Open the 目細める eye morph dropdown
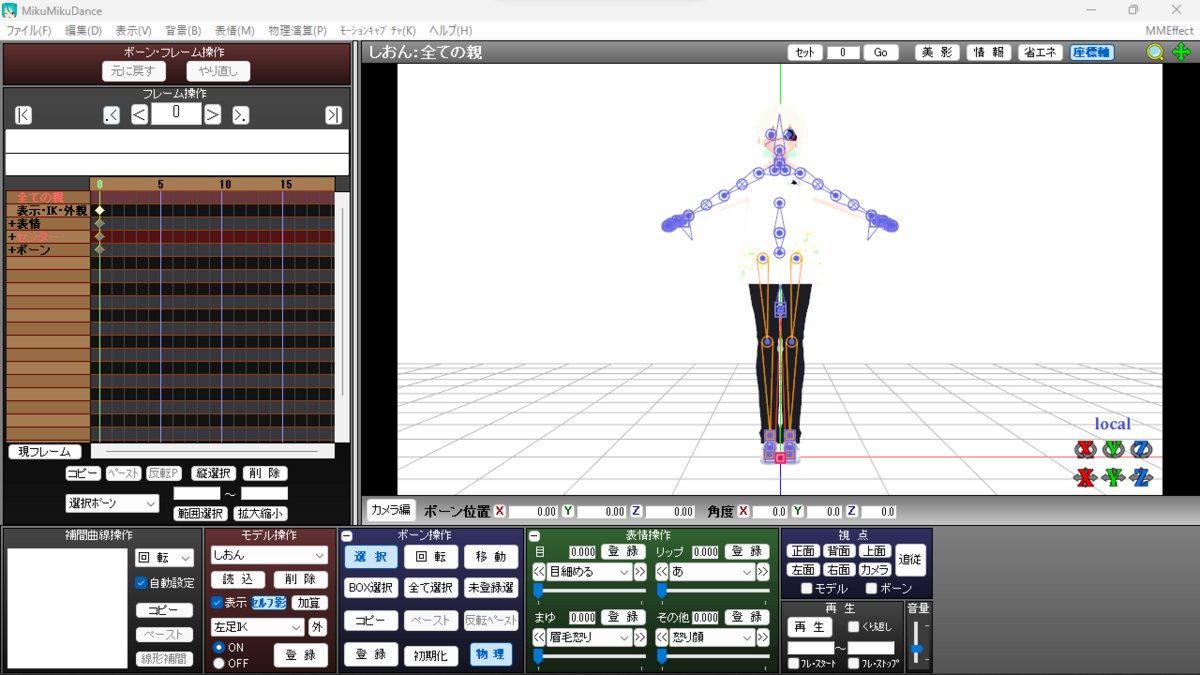The width and height of the screenshot is (1200, 675). (x=589, y=572)
